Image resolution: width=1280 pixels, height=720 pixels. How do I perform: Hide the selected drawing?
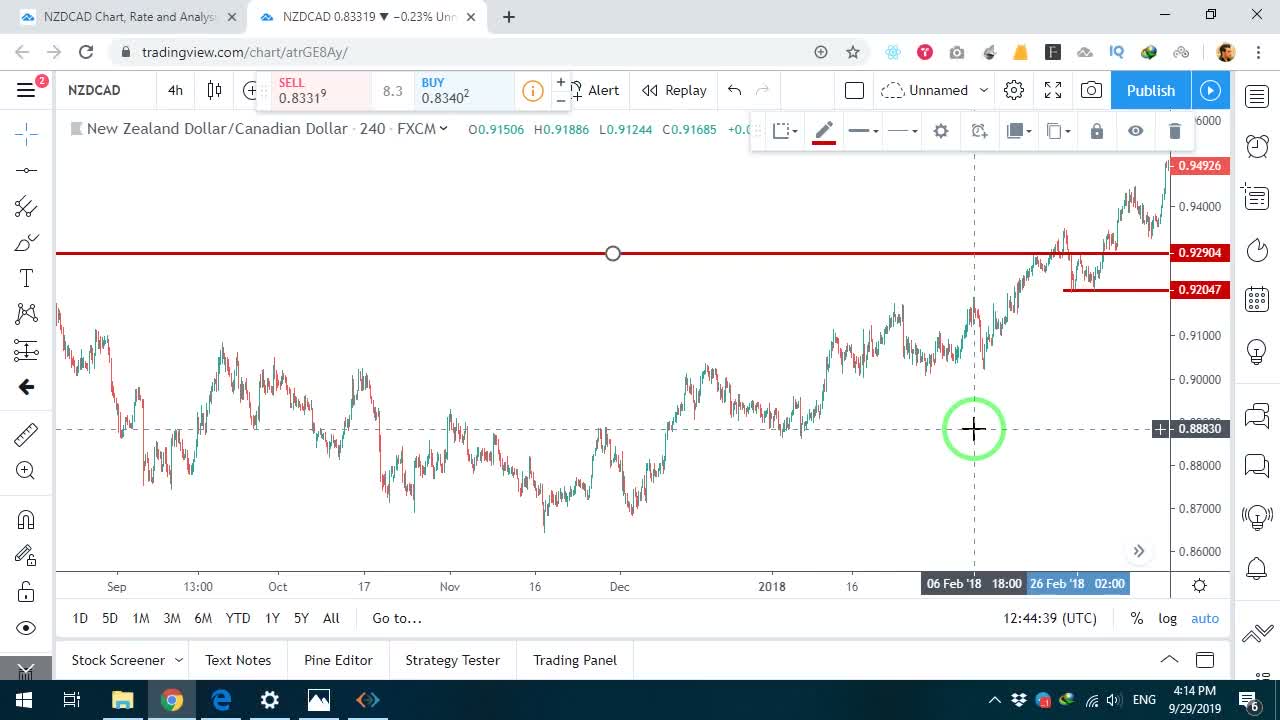[x=1136, y=131]
